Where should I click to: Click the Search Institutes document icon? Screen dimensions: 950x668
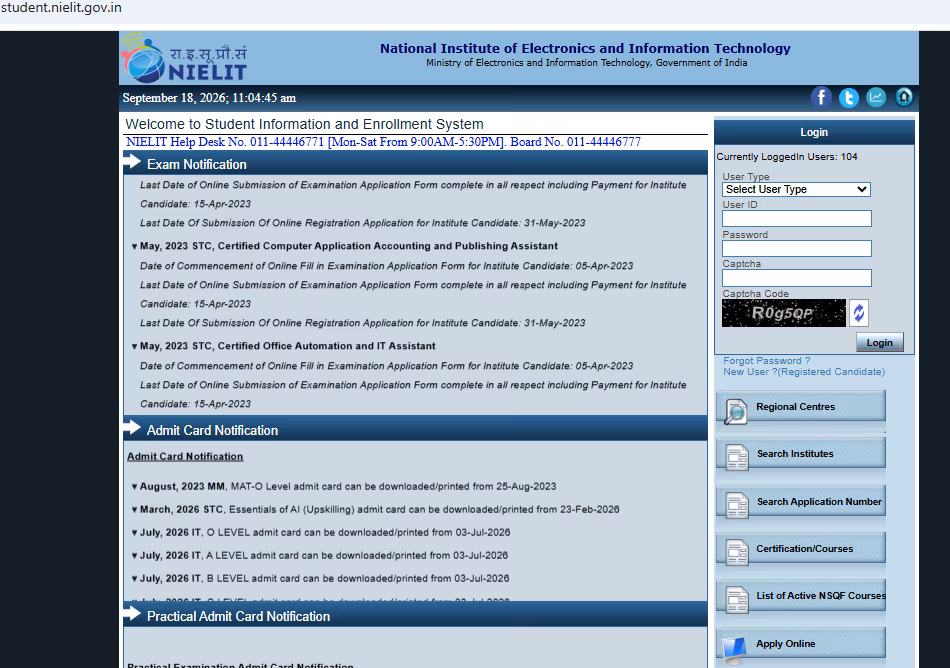click(x=737, y=458)
